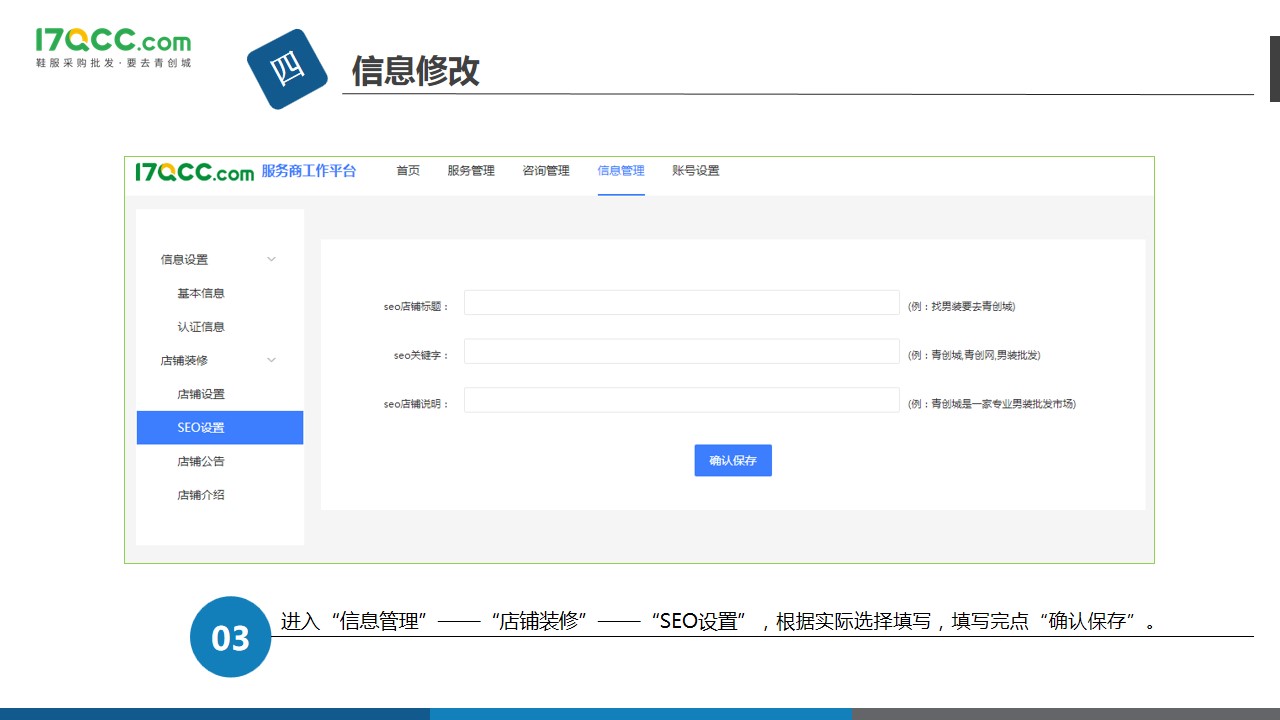This screenshot has width=1280, height=720.
Task: Collapse the 信息设置 section chevron
Action: (271, 259)
